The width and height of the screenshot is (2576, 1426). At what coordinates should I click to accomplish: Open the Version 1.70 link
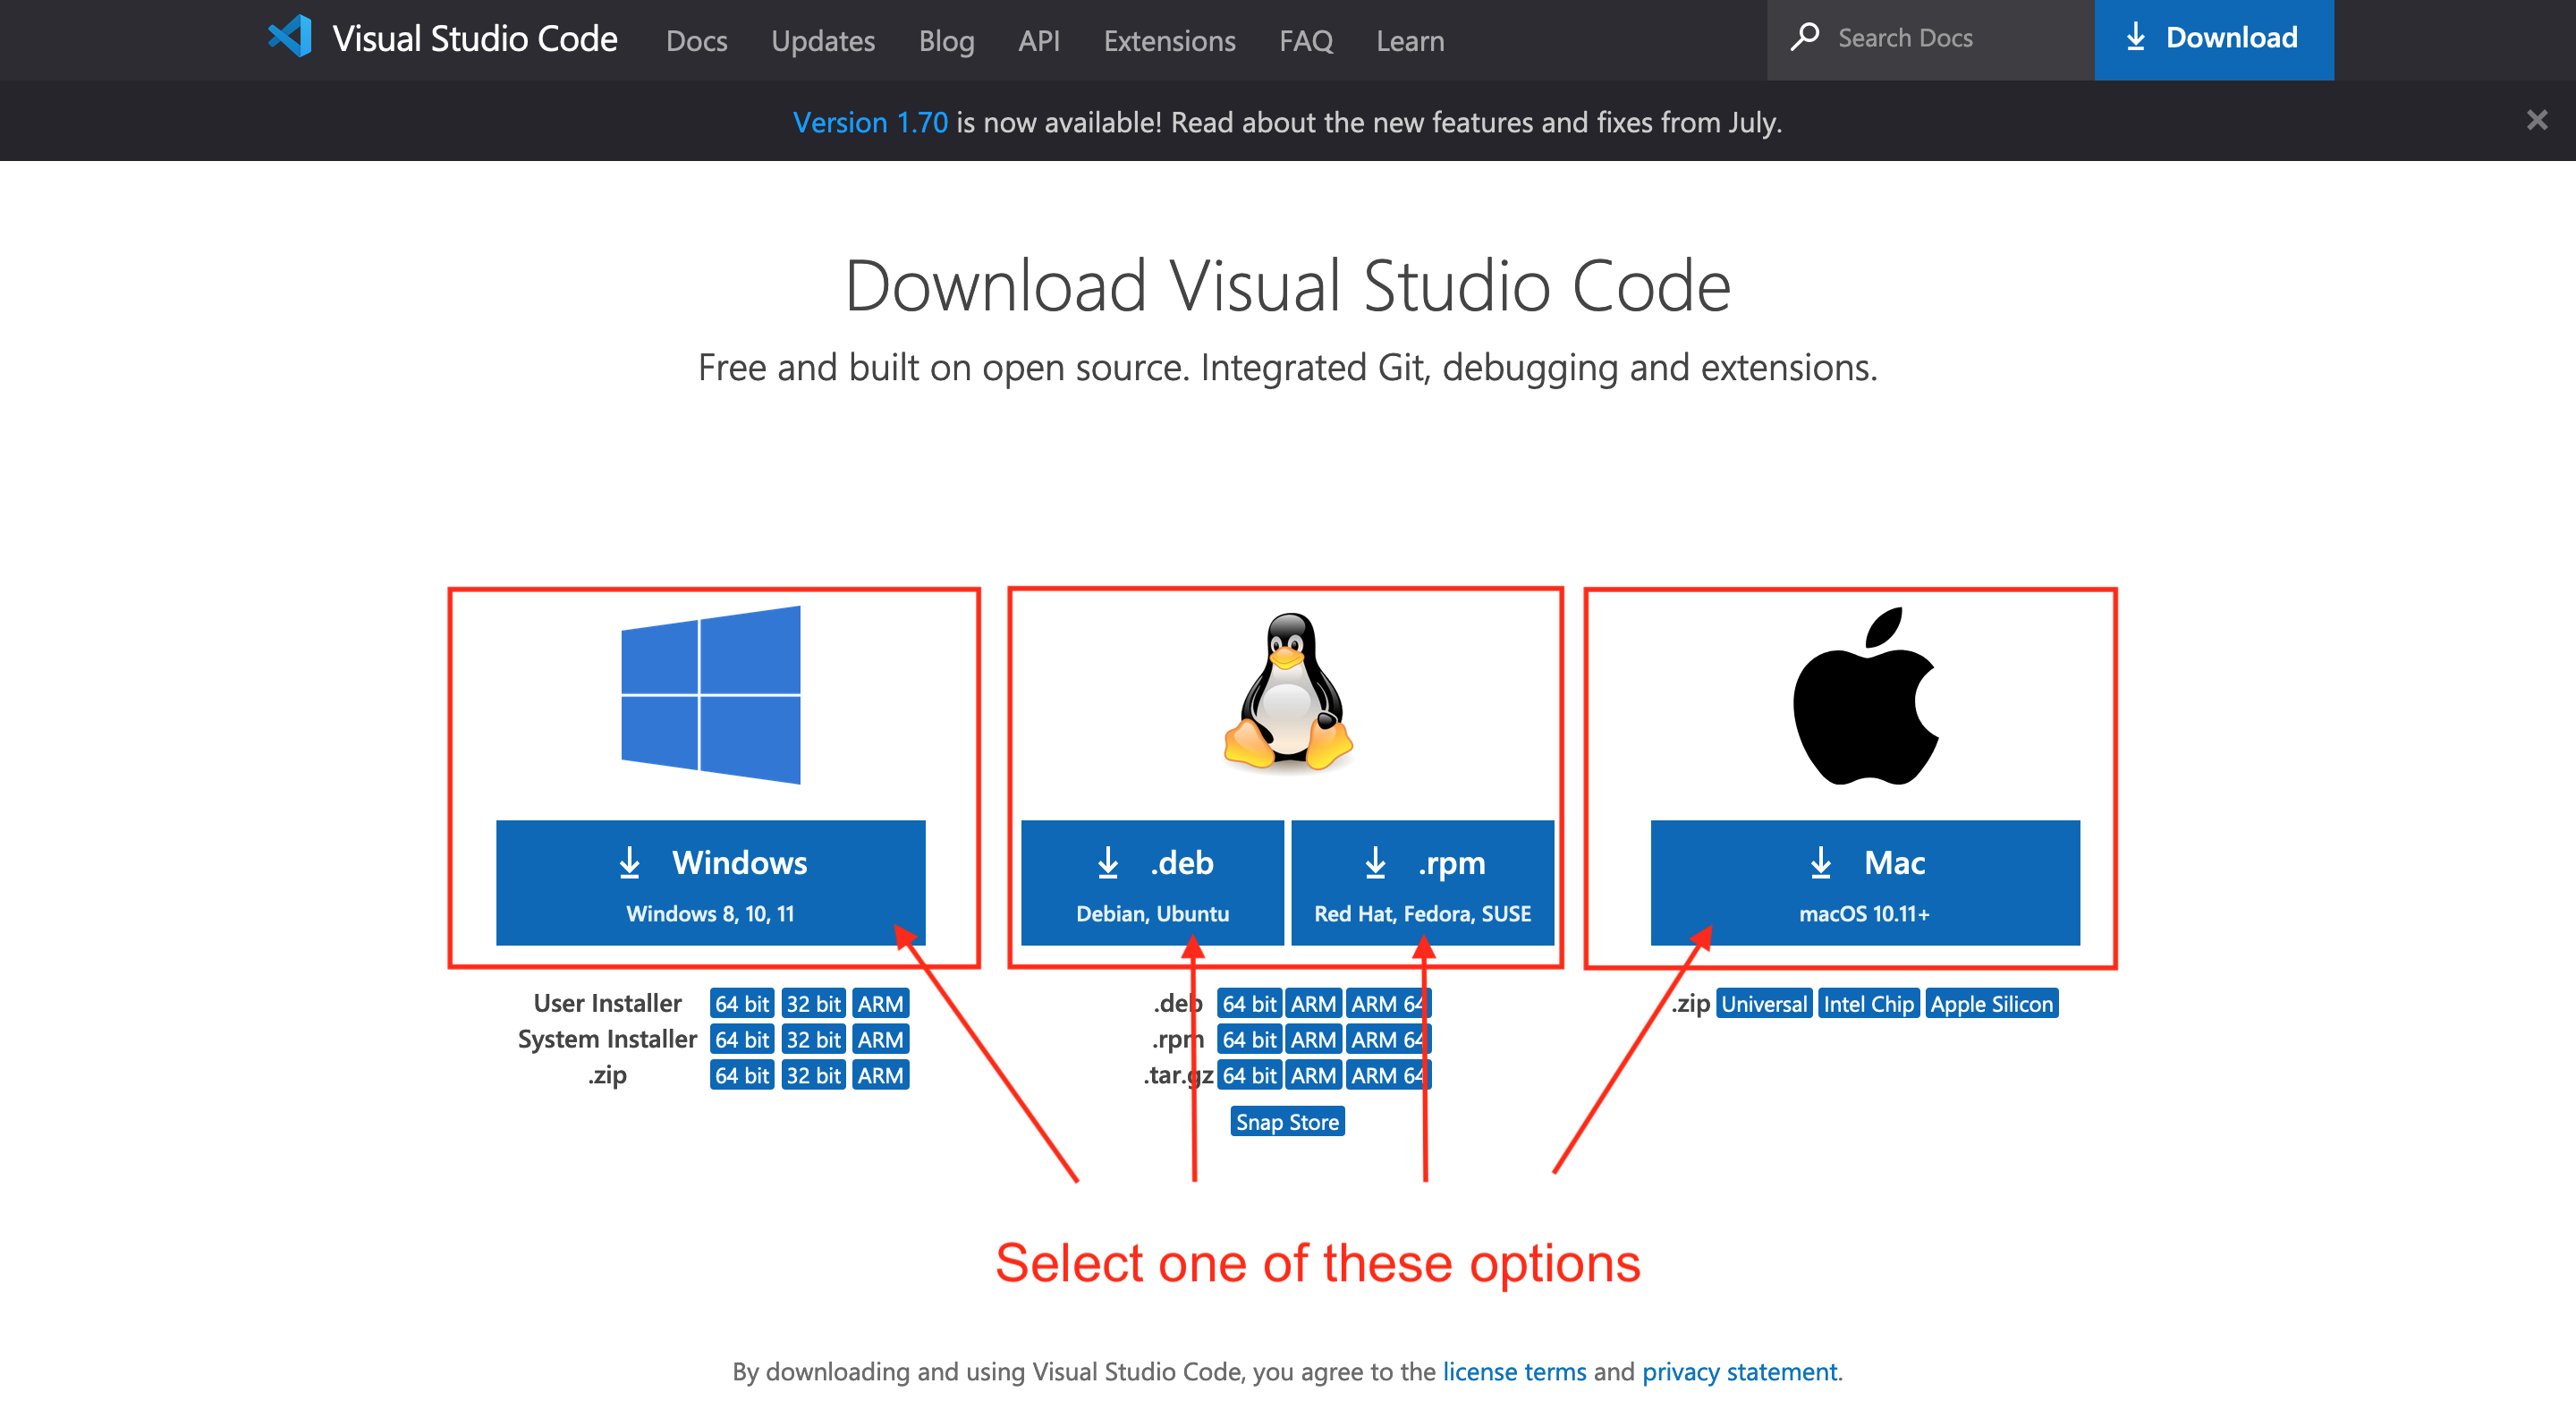point(870,122)
